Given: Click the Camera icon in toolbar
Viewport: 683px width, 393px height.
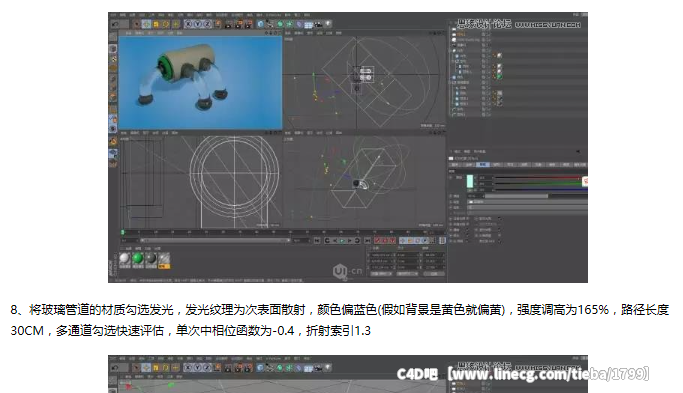Looking at the screenshot, I should tap(318, 25).
